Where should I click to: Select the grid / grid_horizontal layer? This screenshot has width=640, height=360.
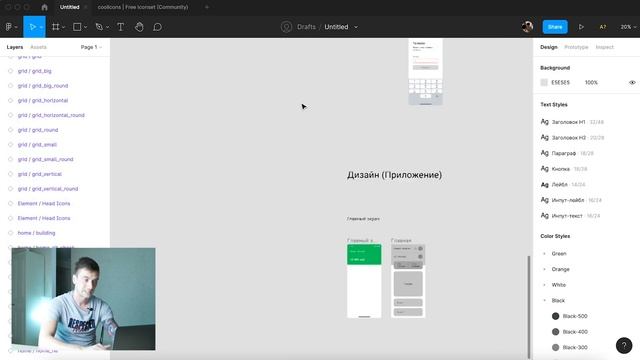(x=43, y=100)
